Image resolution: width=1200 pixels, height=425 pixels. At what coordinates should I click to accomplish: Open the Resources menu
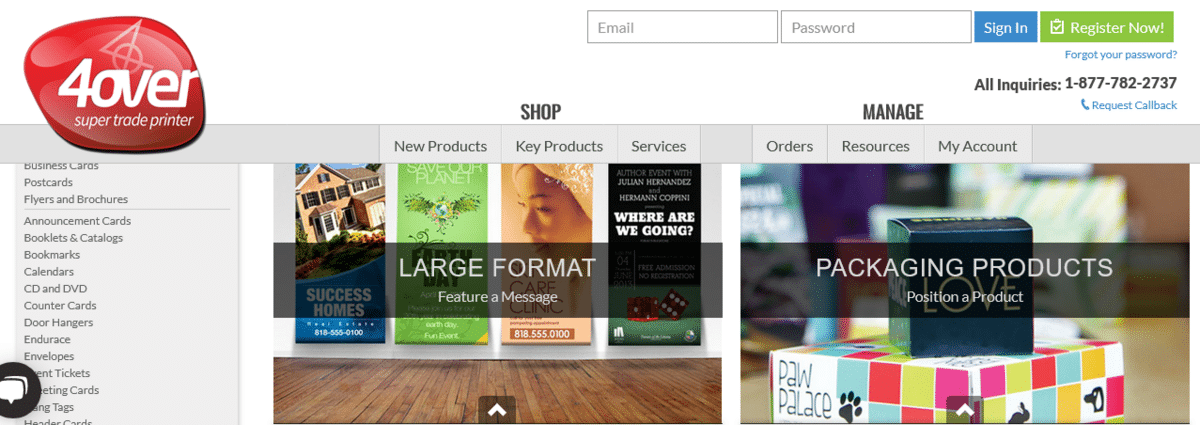(x=875, y=145)
